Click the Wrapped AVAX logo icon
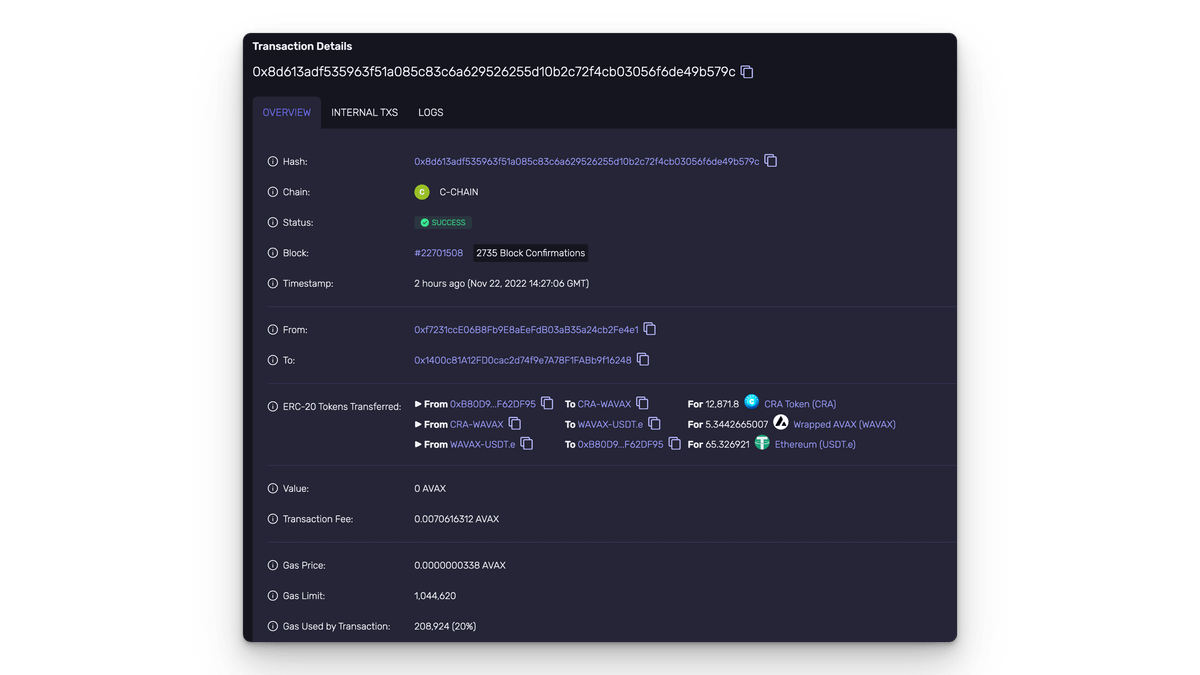The height and width of the screenshot is (675, 1200). coord(781,423)
